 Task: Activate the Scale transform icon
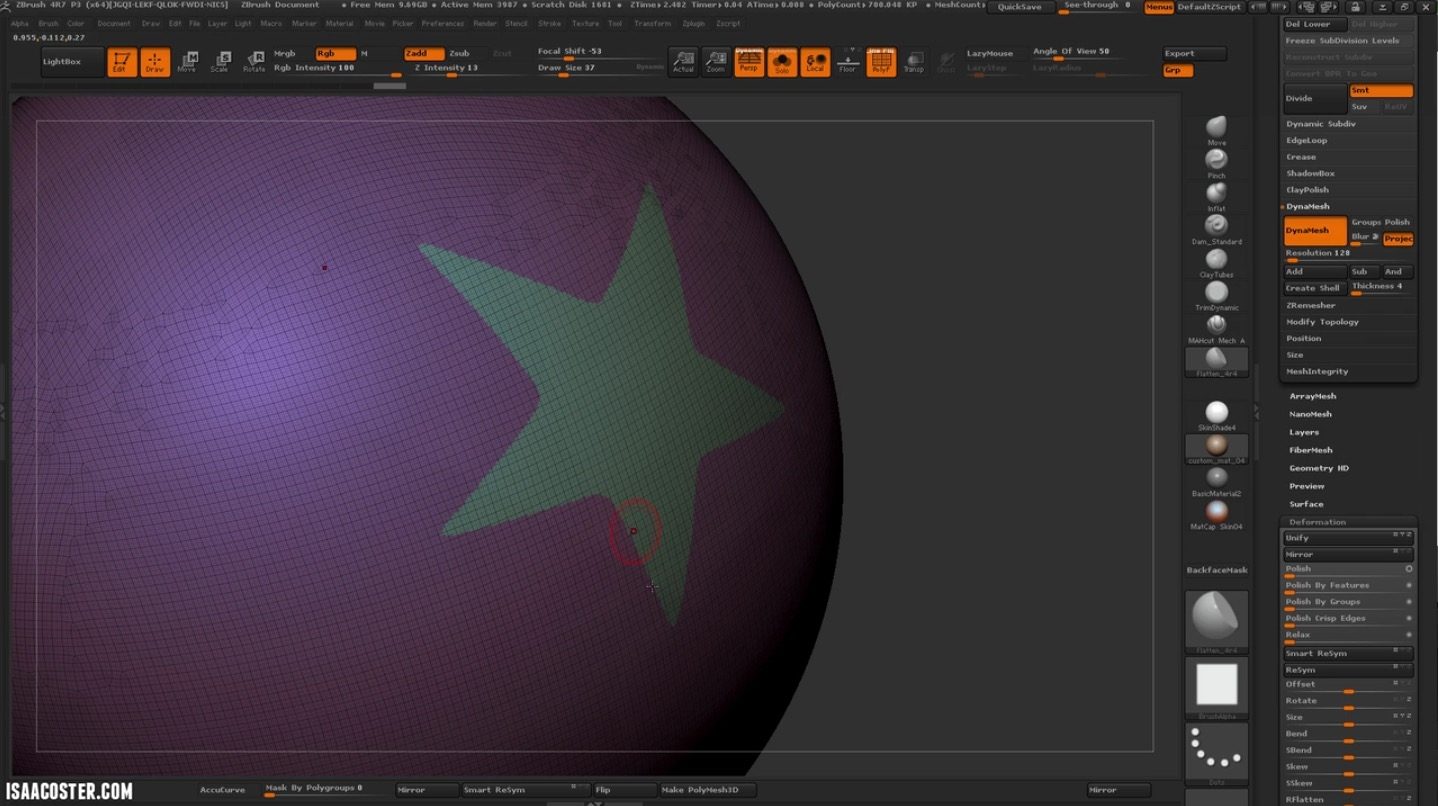coord(220,62)
